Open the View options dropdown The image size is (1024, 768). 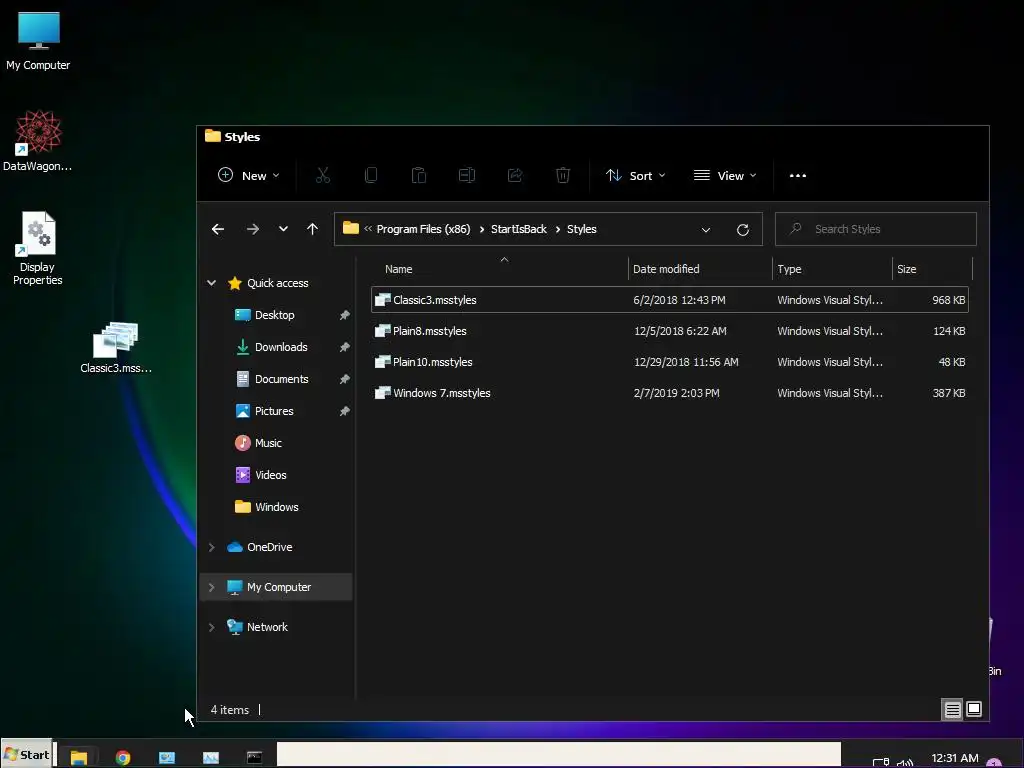coord(725,176)
